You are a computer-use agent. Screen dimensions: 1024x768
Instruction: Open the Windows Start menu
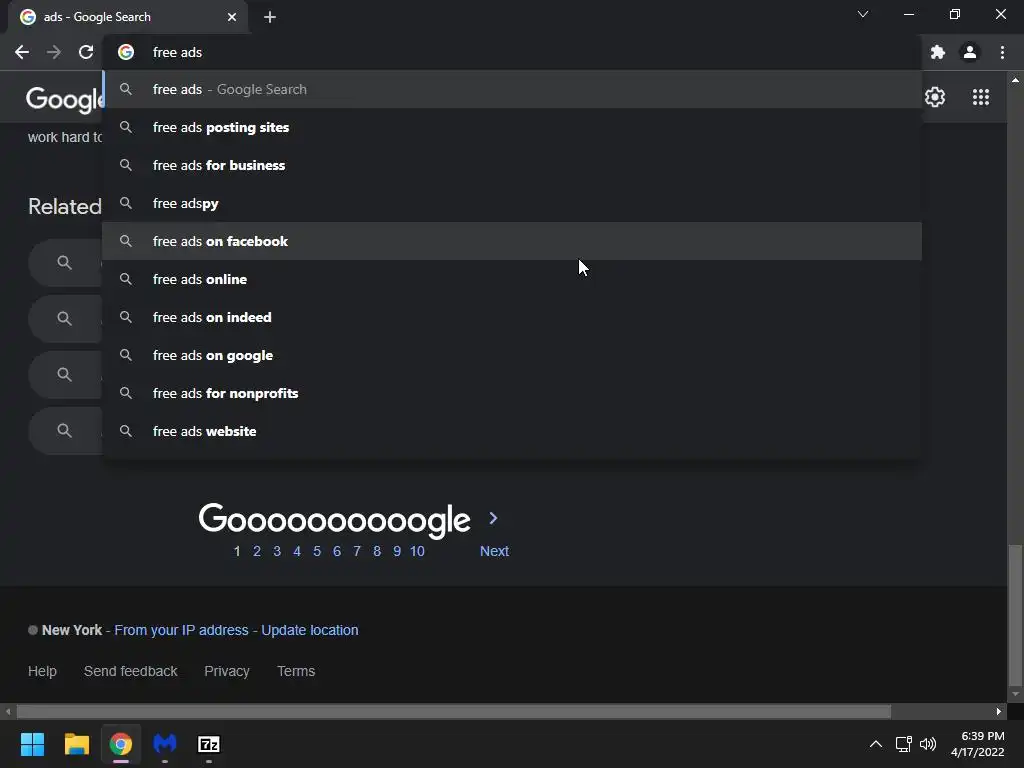[32, 744]
